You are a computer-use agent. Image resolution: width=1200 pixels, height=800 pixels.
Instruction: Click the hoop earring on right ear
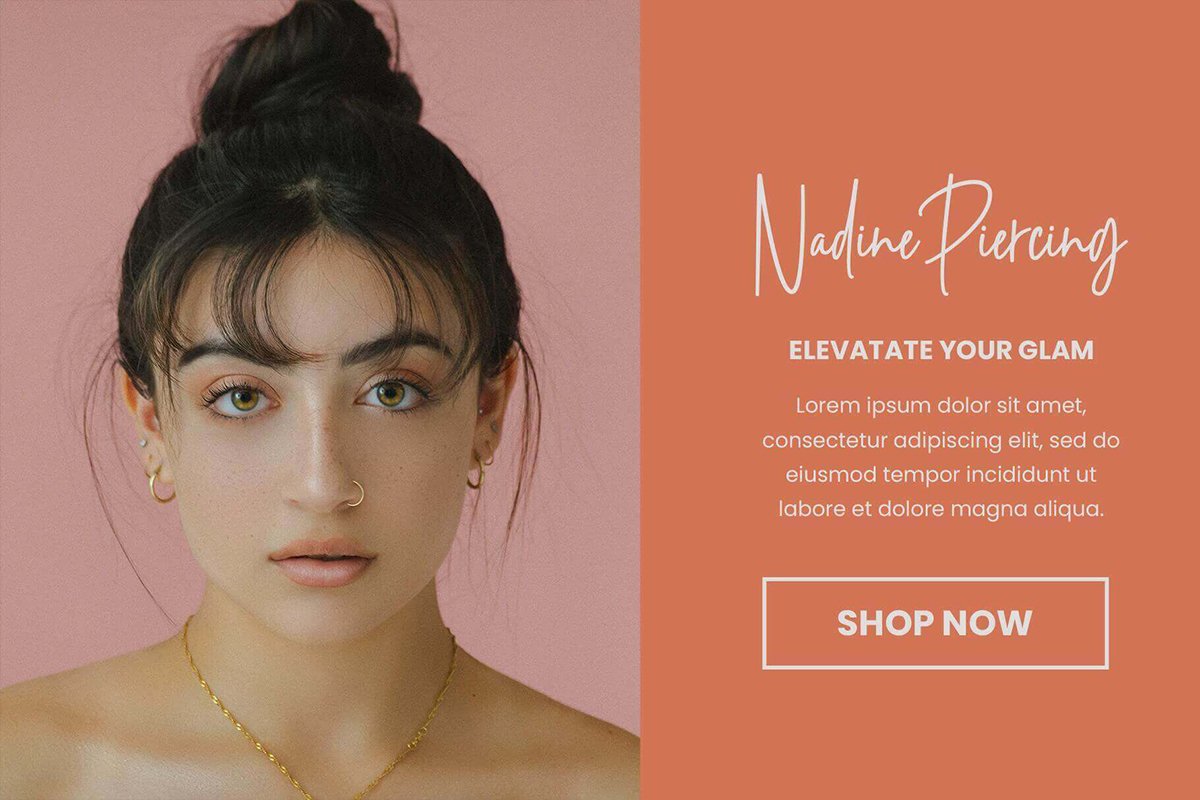point(478,473)
